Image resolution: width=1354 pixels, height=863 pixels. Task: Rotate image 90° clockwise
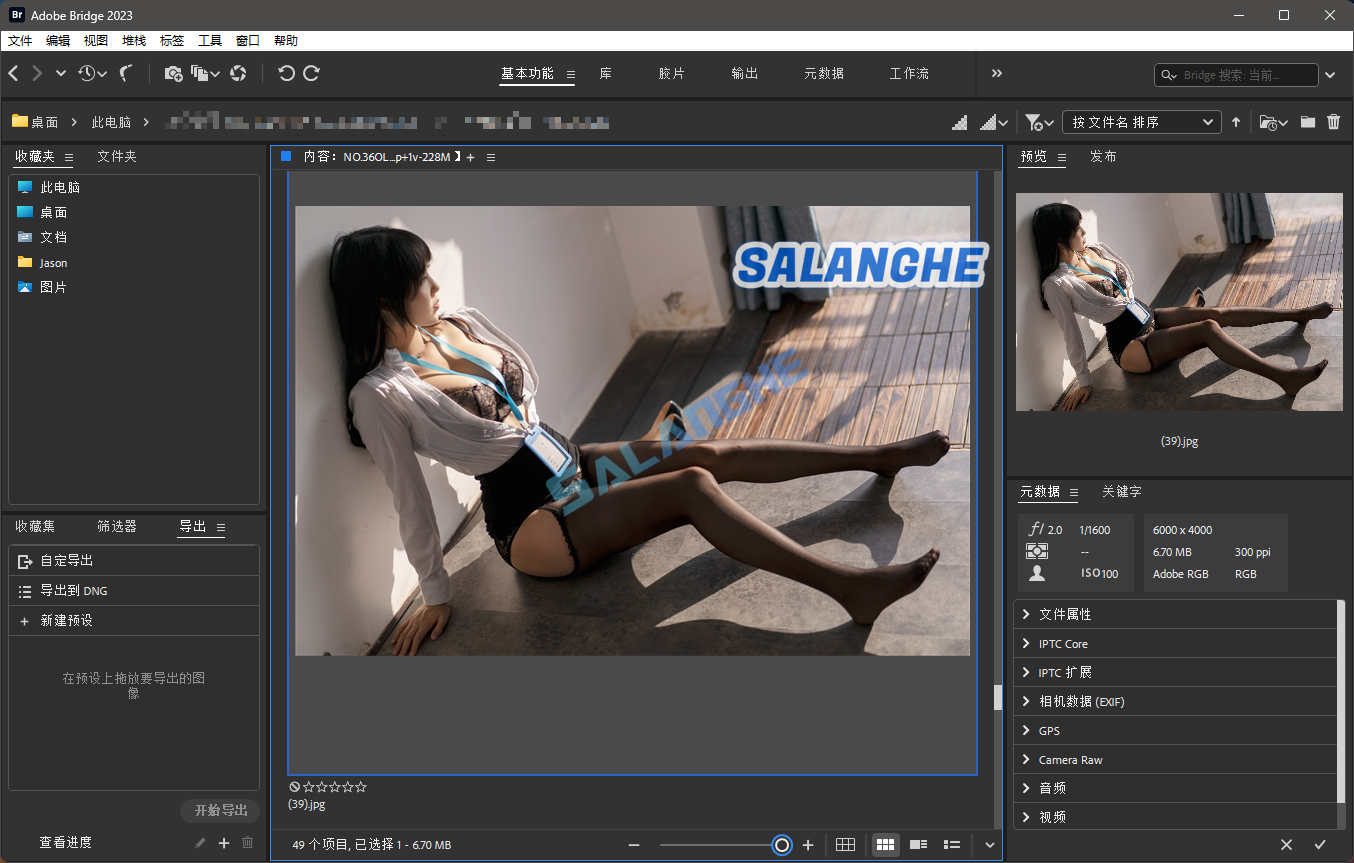coord(312,73)
